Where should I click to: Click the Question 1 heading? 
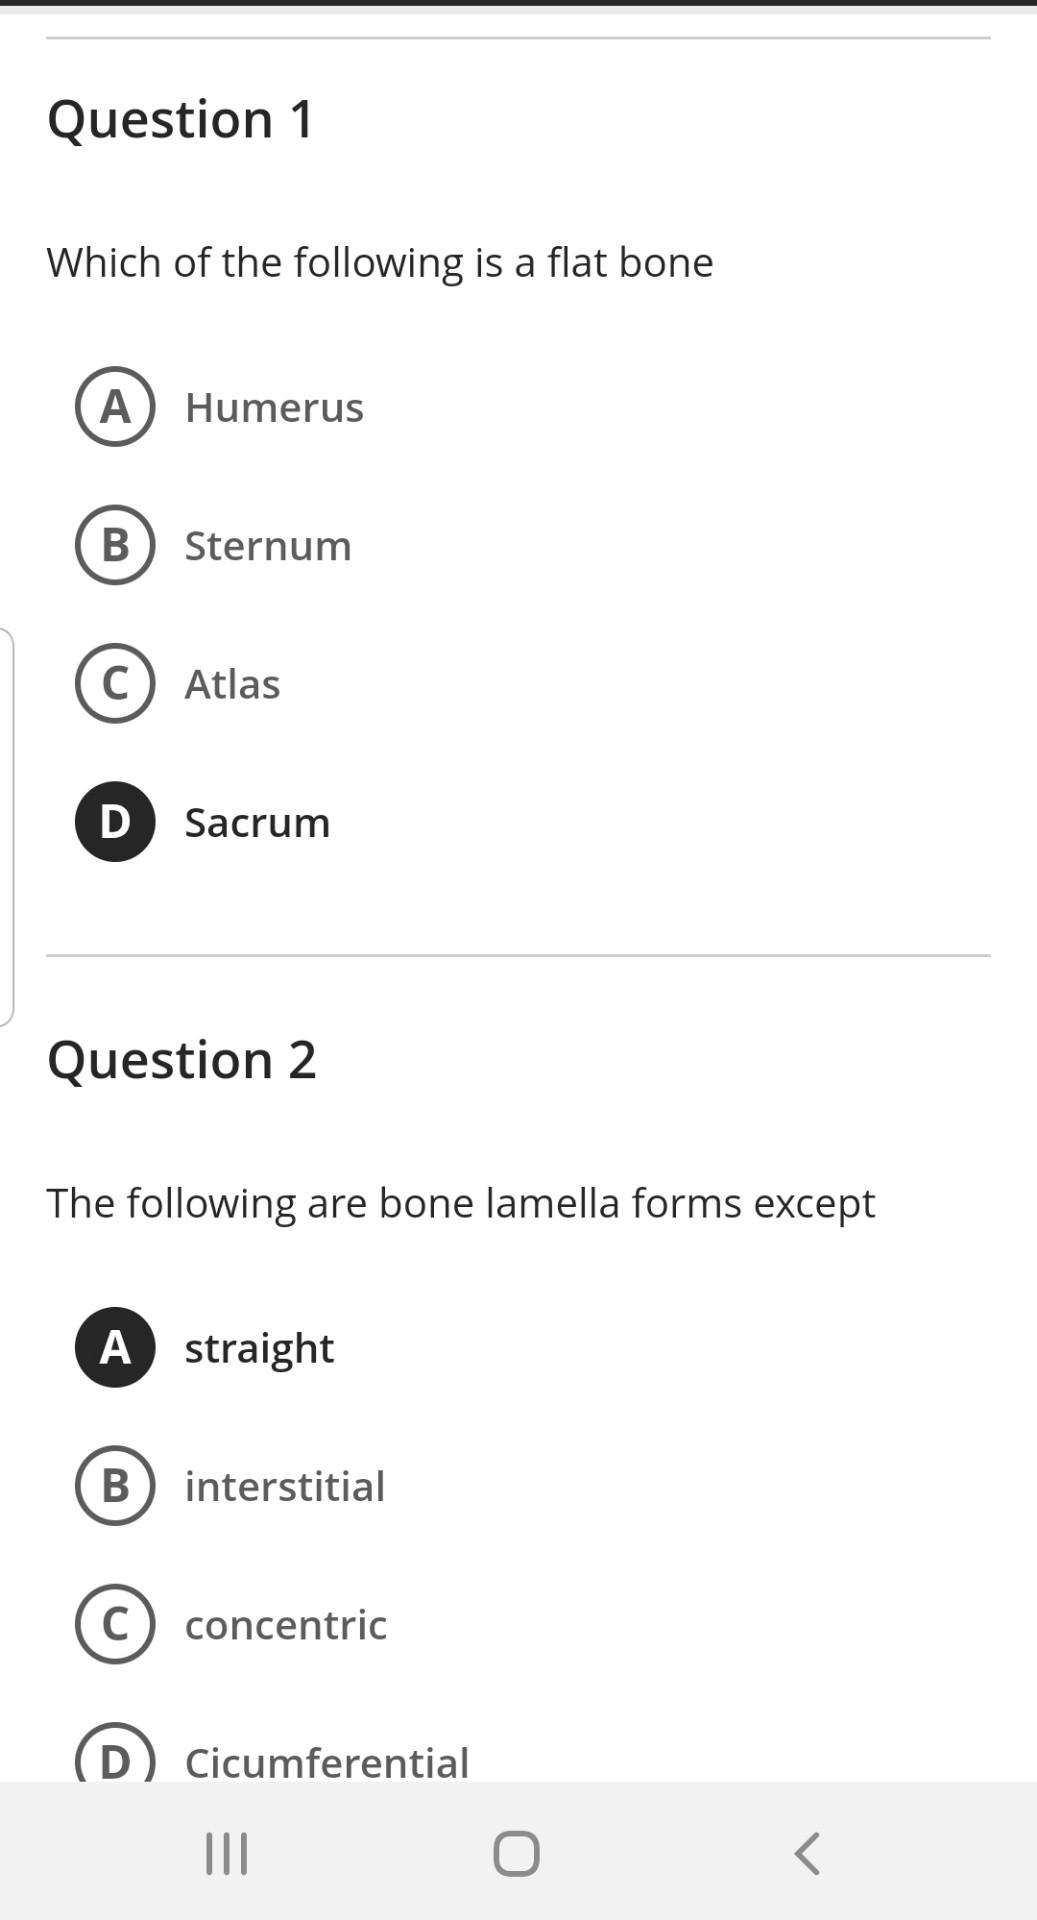181,119
